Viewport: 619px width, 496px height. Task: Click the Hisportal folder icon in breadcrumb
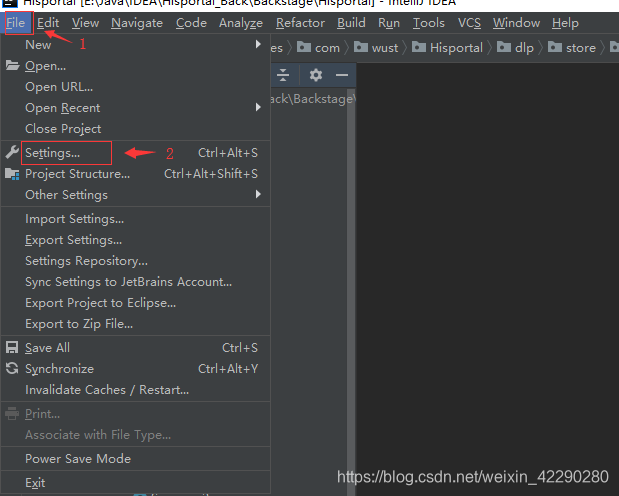tap(419, 47)
